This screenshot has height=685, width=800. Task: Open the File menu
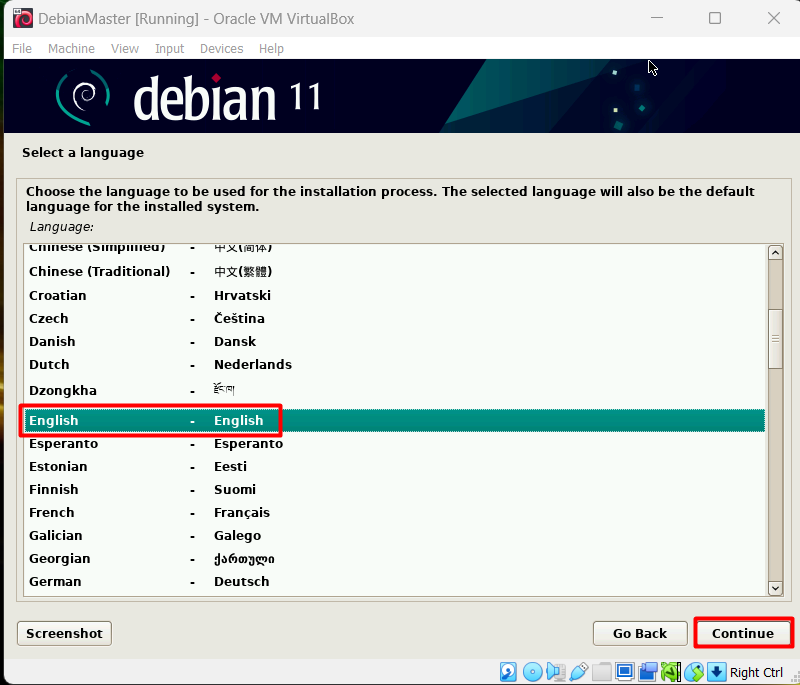pos(22,48)
